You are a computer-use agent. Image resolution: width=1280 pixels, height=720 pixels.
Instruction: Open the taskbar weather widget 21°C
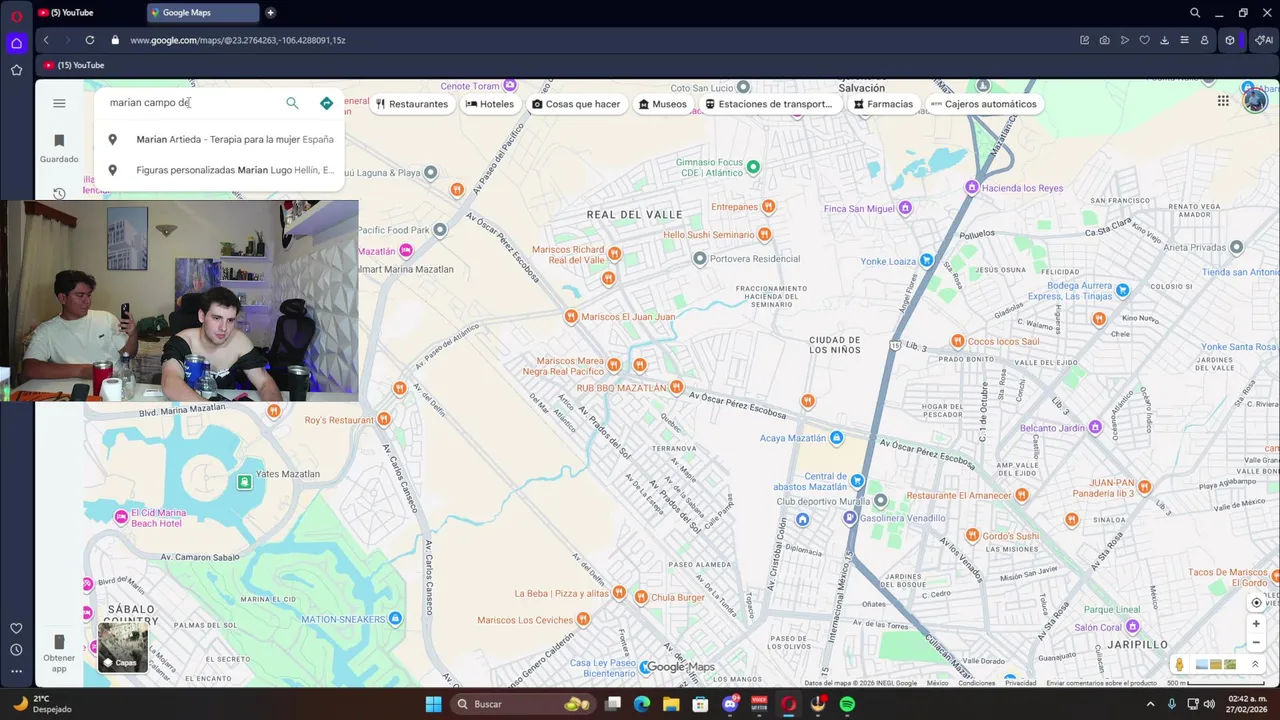[42, 704]
